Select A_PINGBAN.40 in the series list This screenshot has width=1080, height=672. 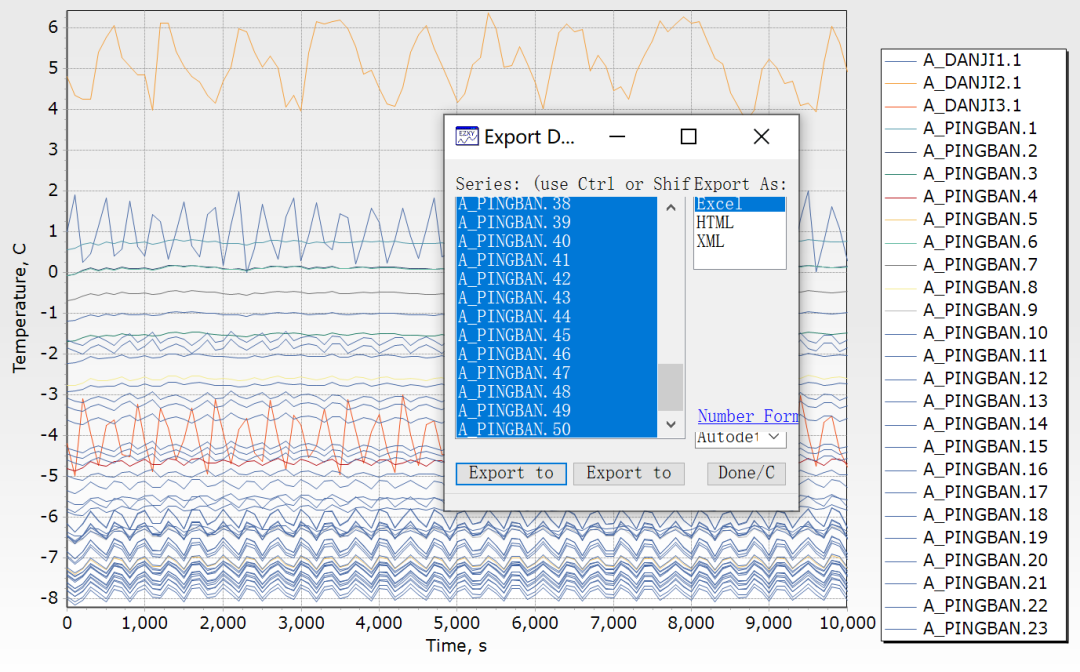coord(556,242)
